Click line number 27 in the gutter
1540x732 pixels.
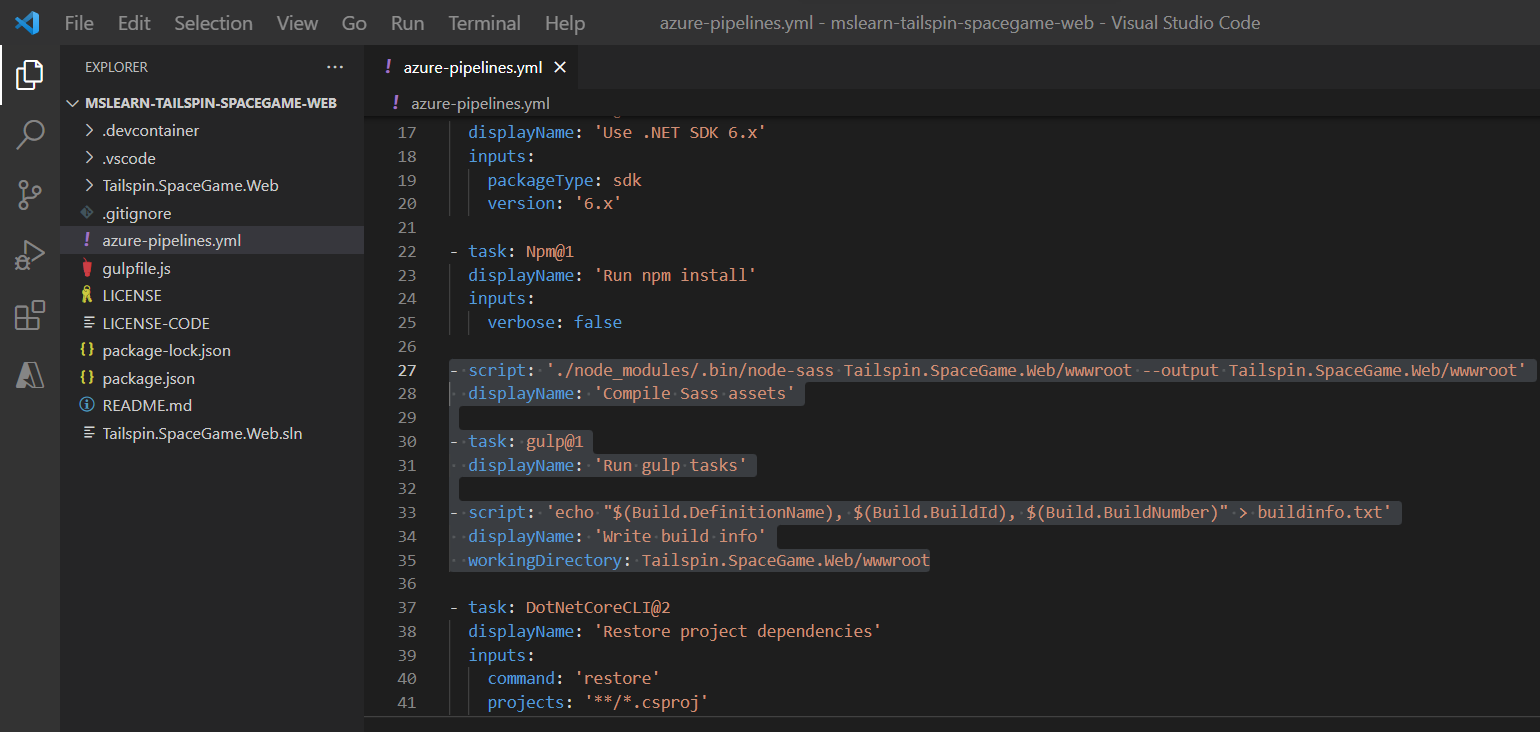[407, 370]
